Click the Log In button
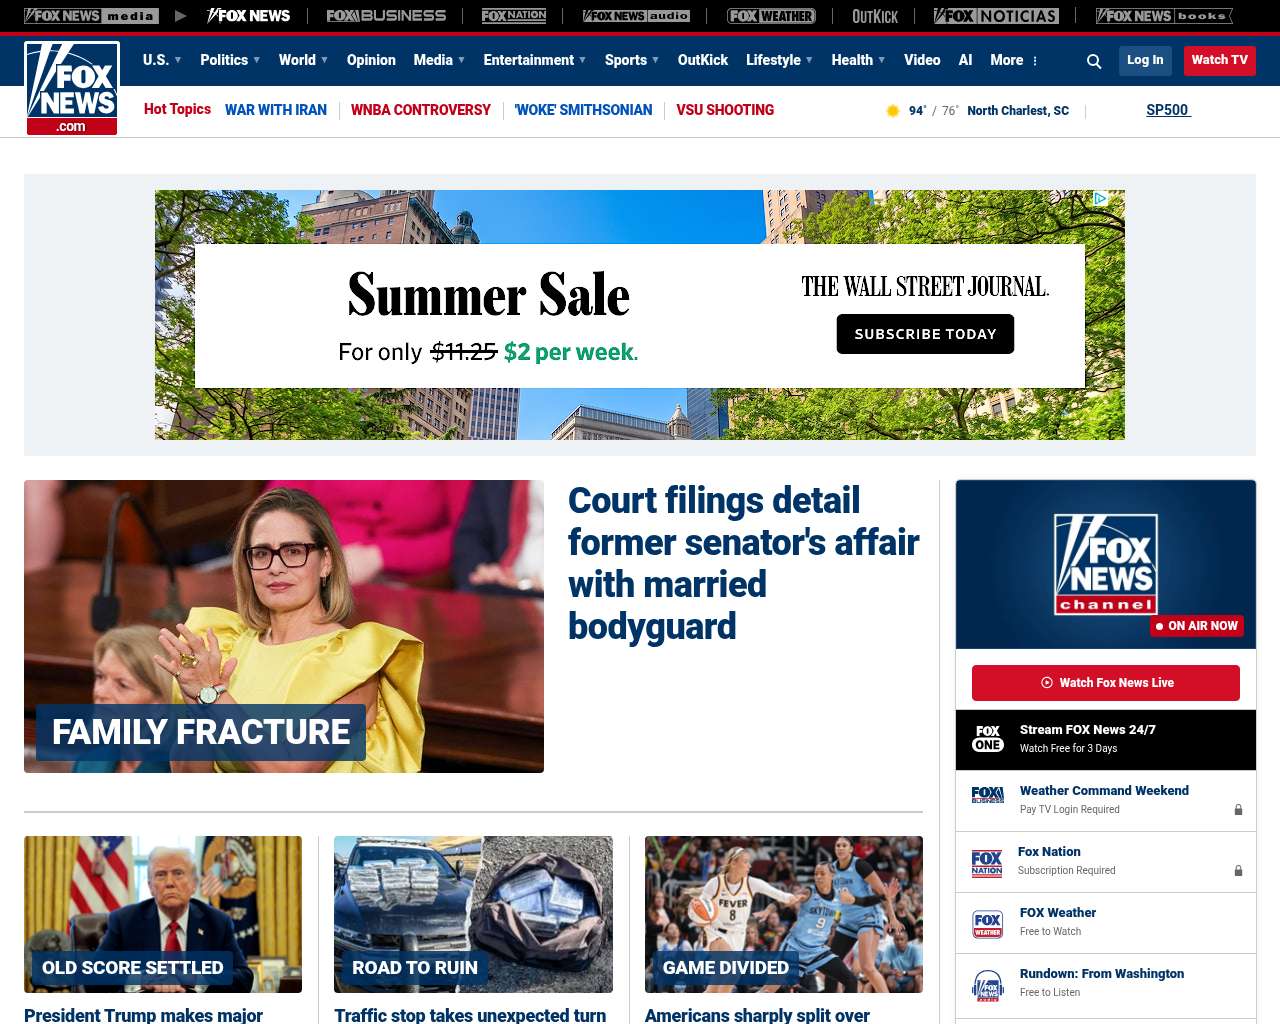The height and width of the screenshot is (1024, 1280). (x=1145, y=60)
